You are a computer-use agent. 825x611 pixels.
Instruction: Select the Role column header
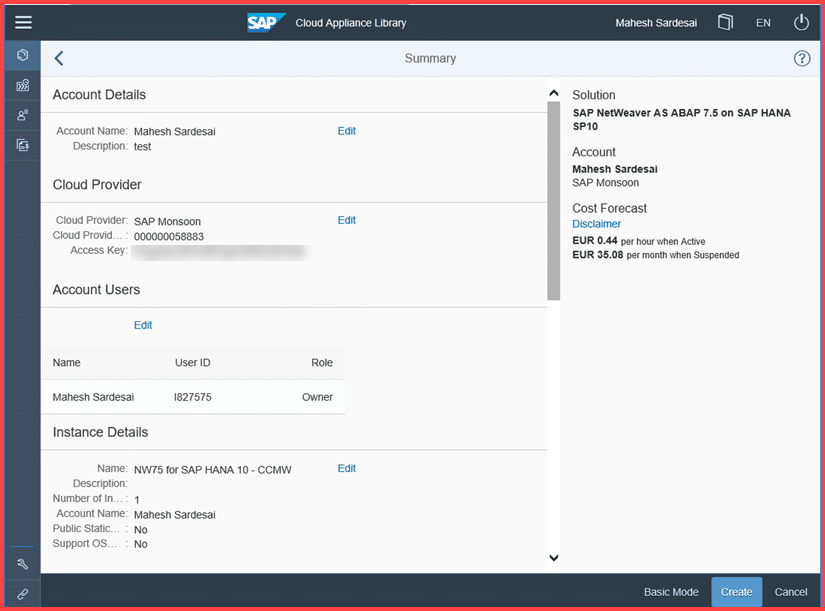point(322,363)
